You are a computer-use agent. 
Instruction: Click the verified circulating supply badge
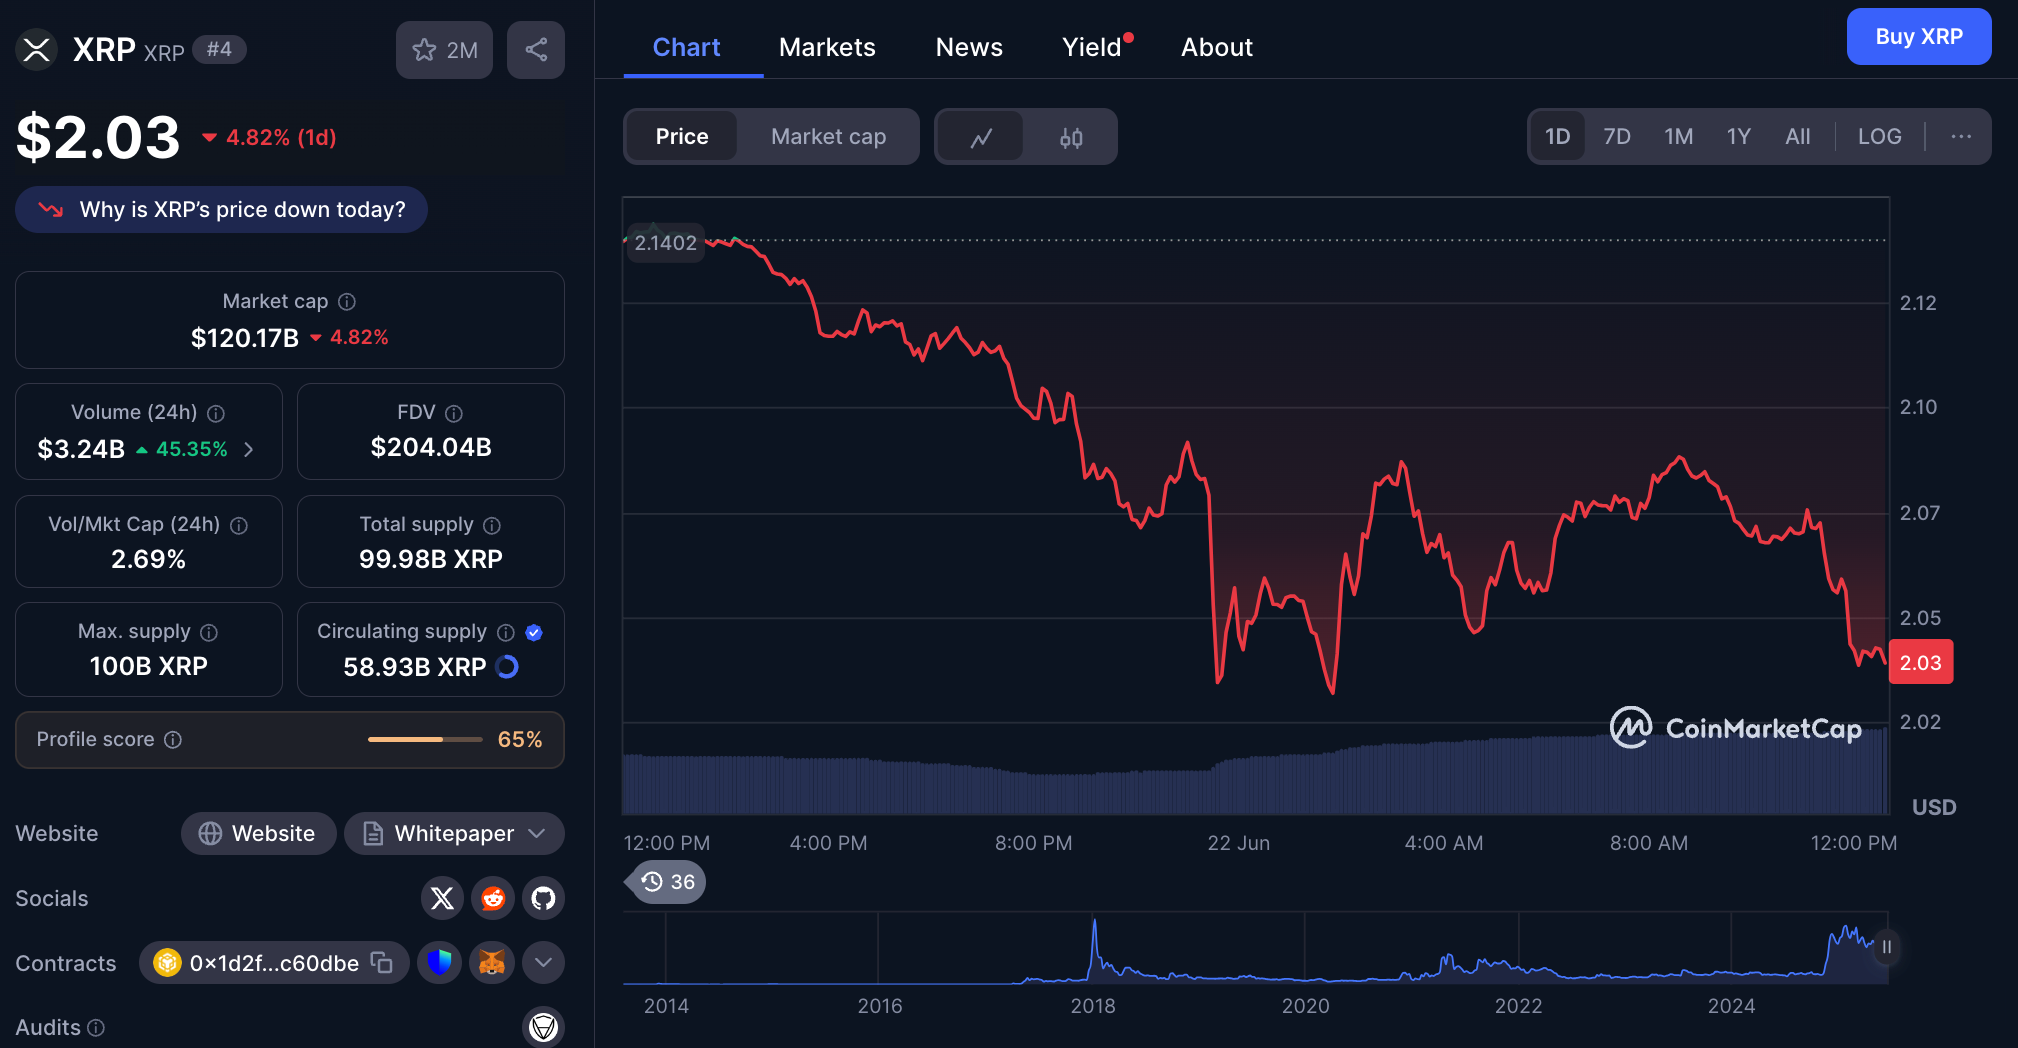click(534, 632)
